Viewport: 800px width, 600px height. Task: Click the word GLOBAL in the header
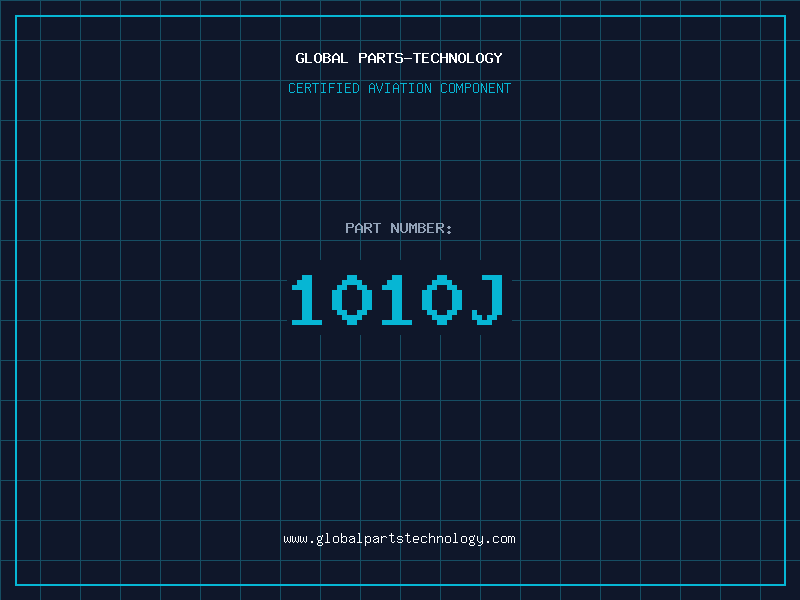[322, 58]
